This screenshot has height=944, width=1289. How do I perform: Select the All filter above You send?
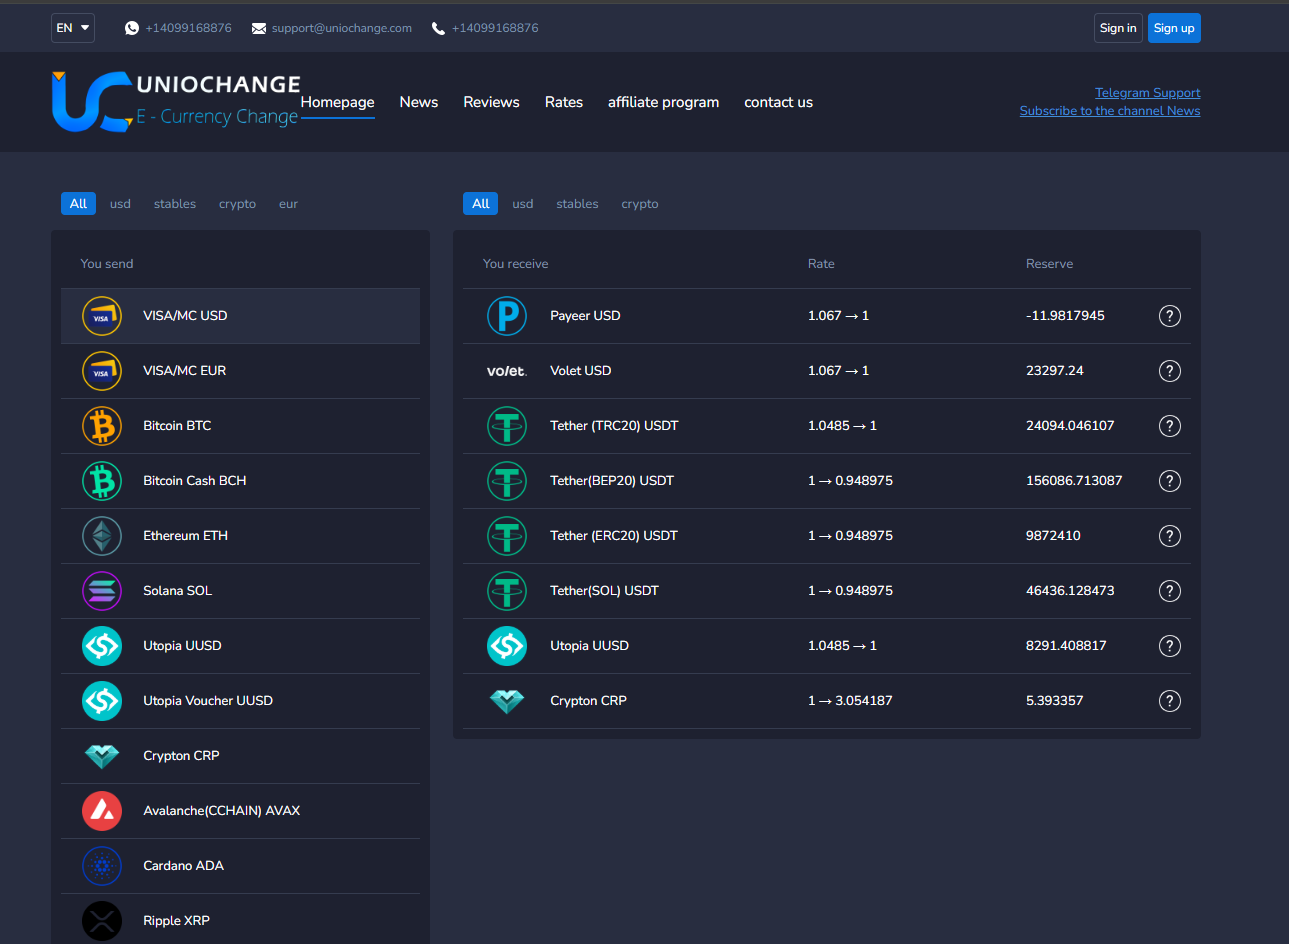[78, 204]
